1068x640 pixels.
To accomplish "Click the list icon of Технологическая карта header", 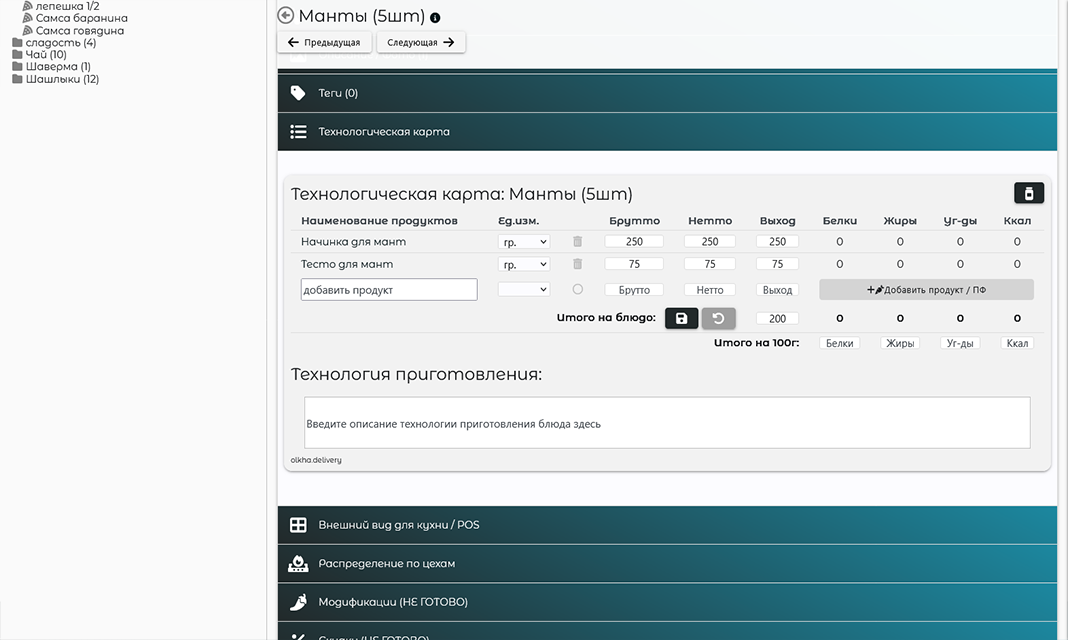I will [x=298, y=131].
